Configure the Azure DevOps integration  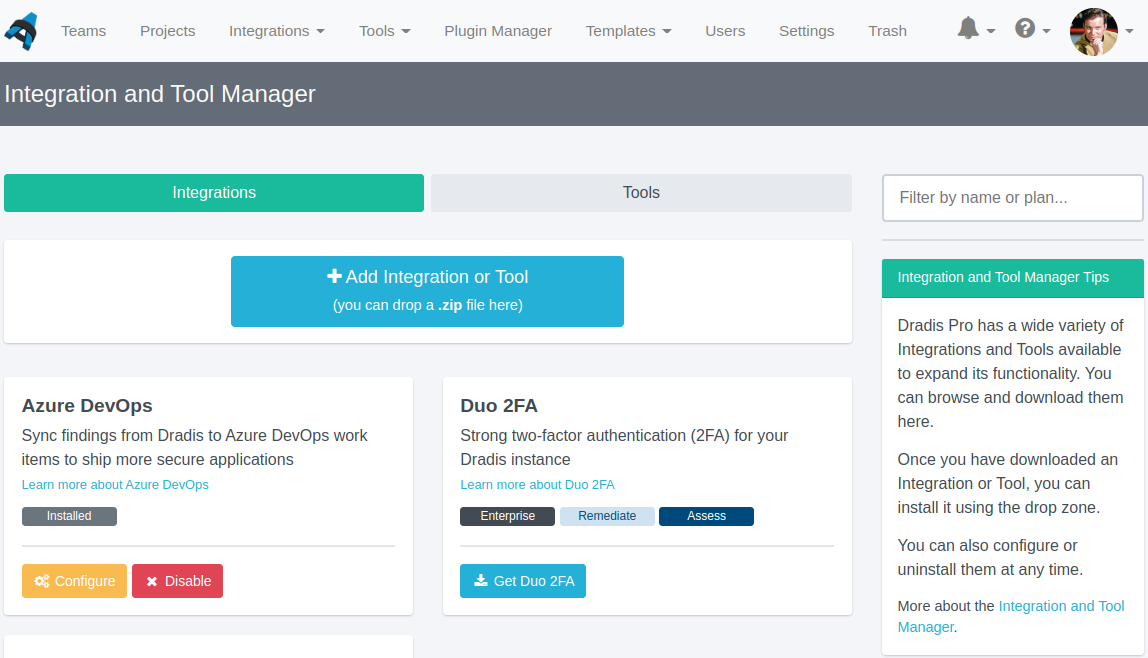[75, 581]
